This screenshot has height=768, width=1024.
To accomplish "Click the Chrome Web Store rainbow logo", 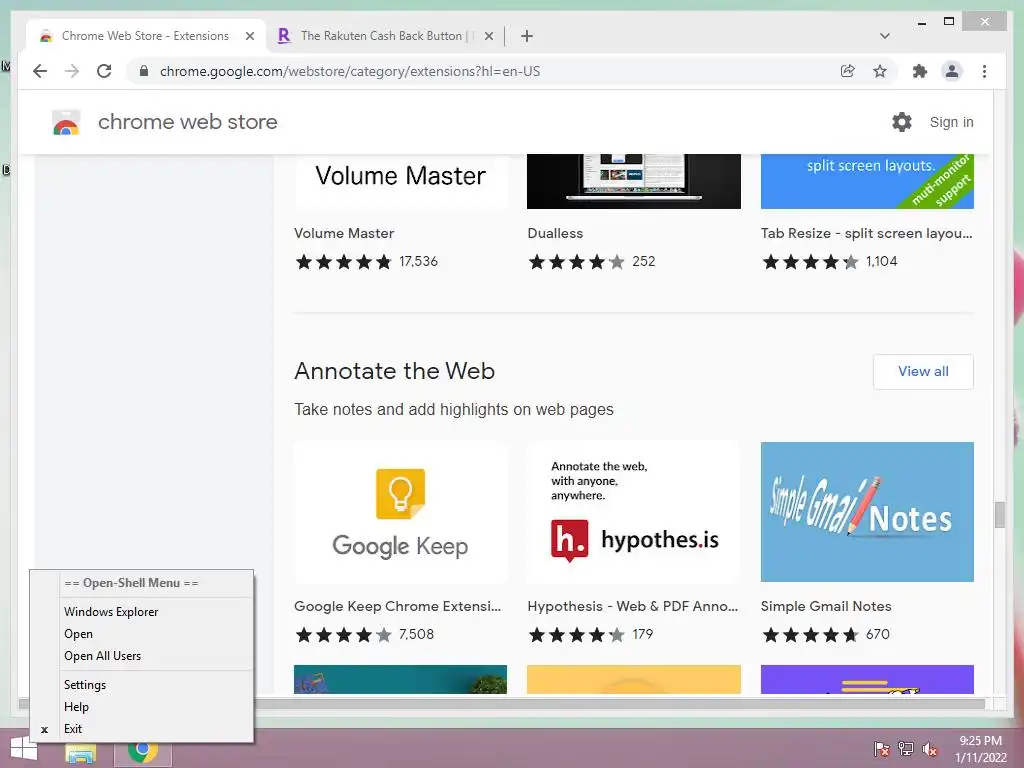I will click(x=66, y=122).
